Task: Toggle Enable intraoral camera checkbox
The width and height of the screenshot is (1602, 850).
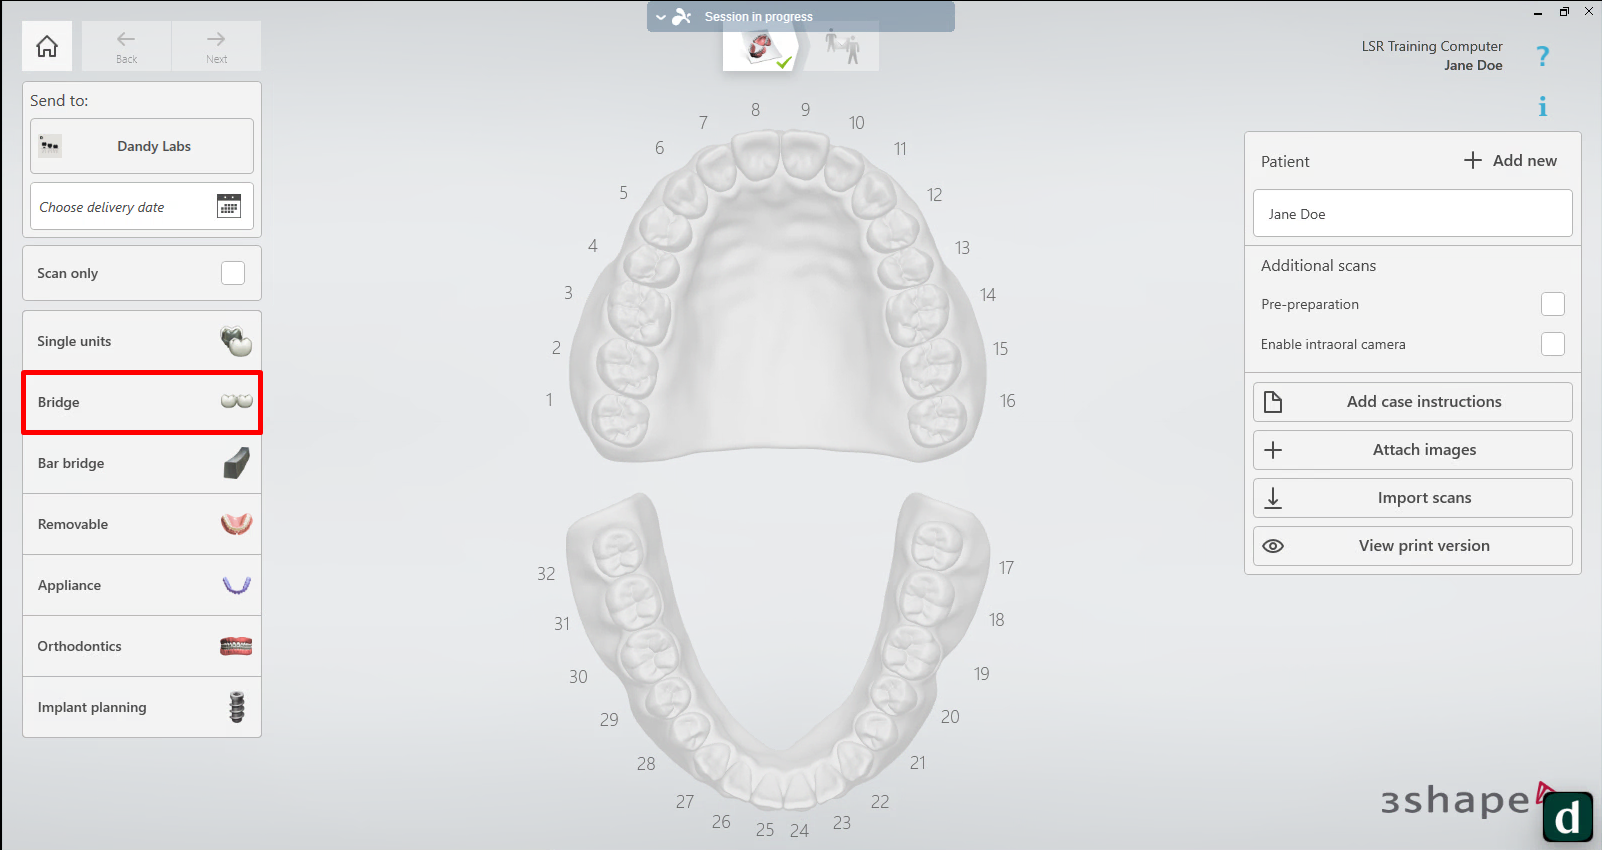Action: [x=1552, y=344]
